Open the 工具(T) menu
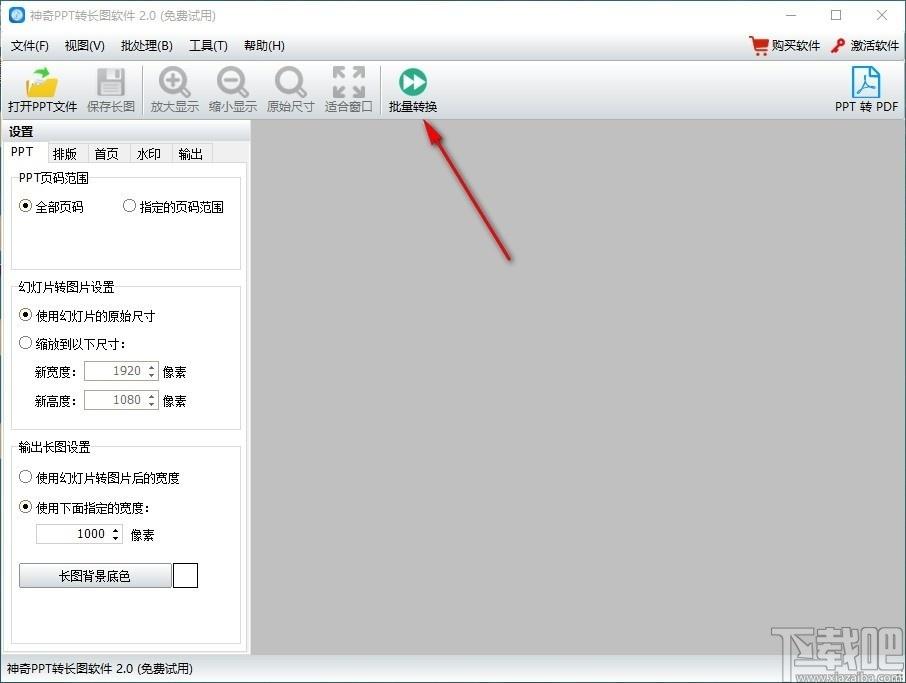 tap(208, 46)
